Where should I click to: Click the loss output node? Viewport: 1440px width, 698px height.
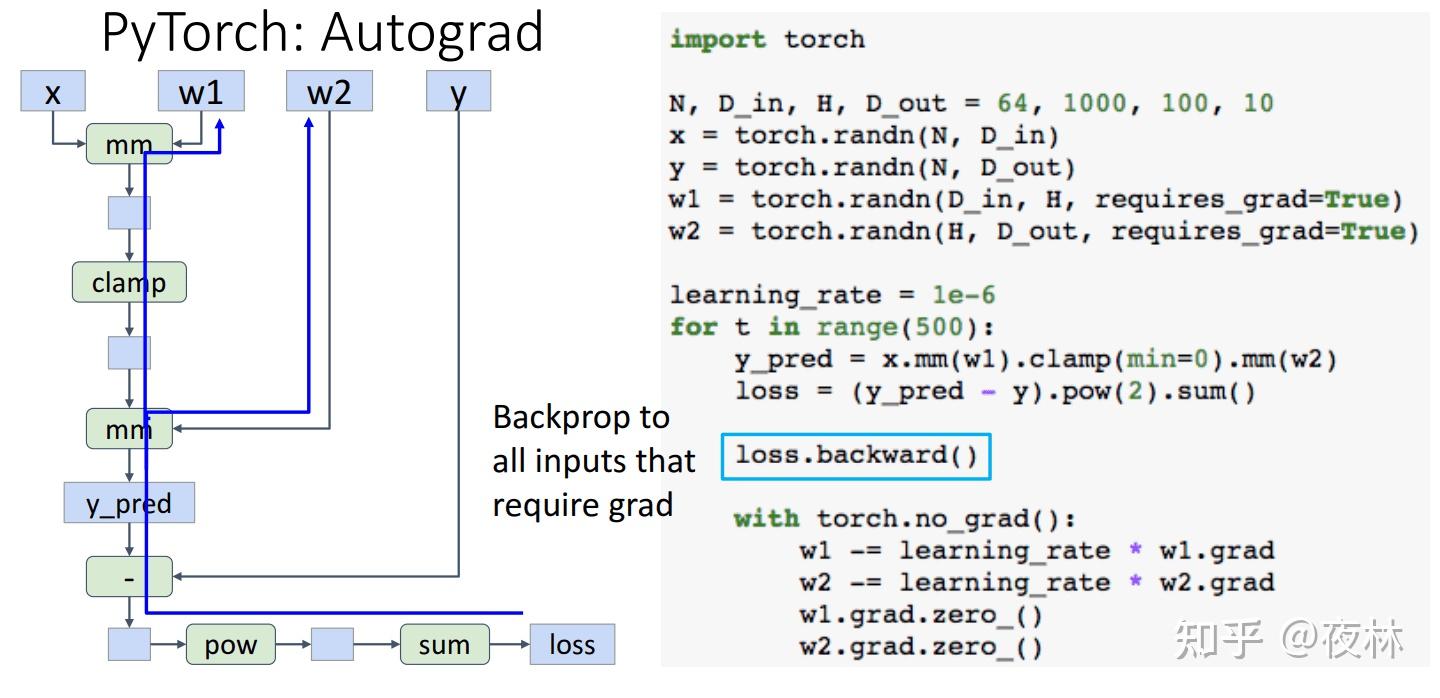tap(572, 645)
